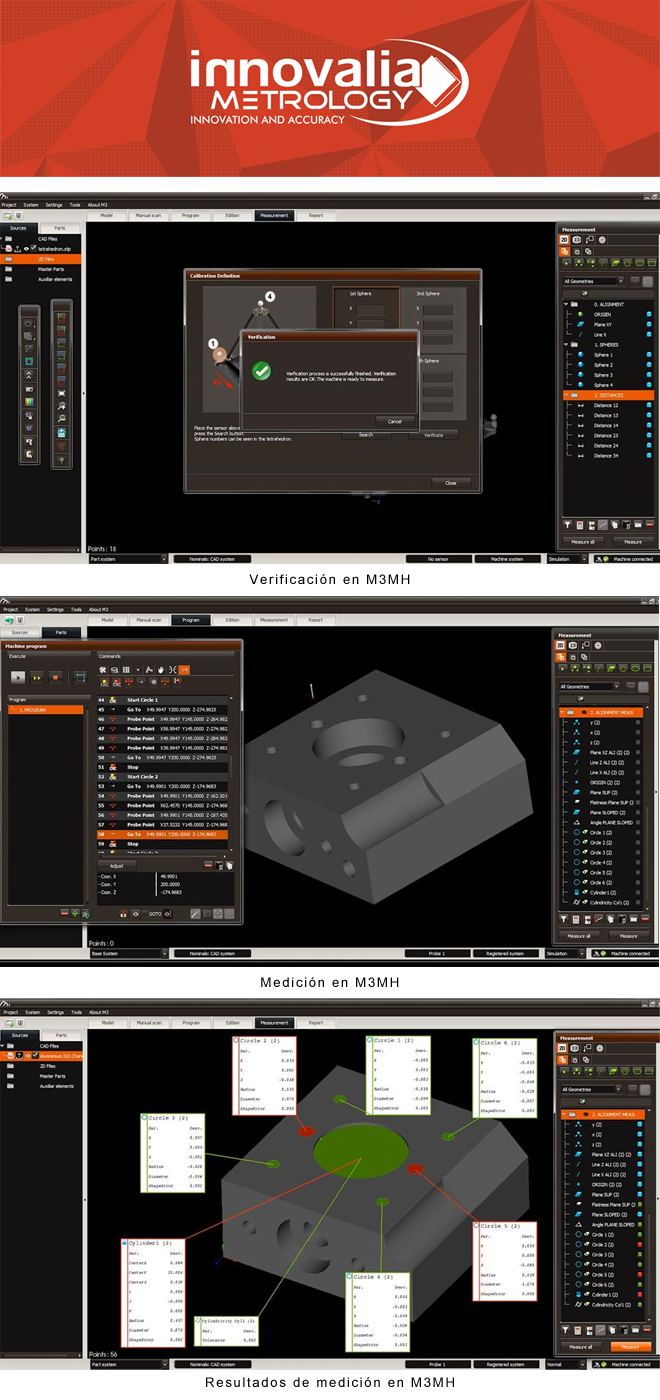Select command row 52 Start Circle 2

[162, 777]
